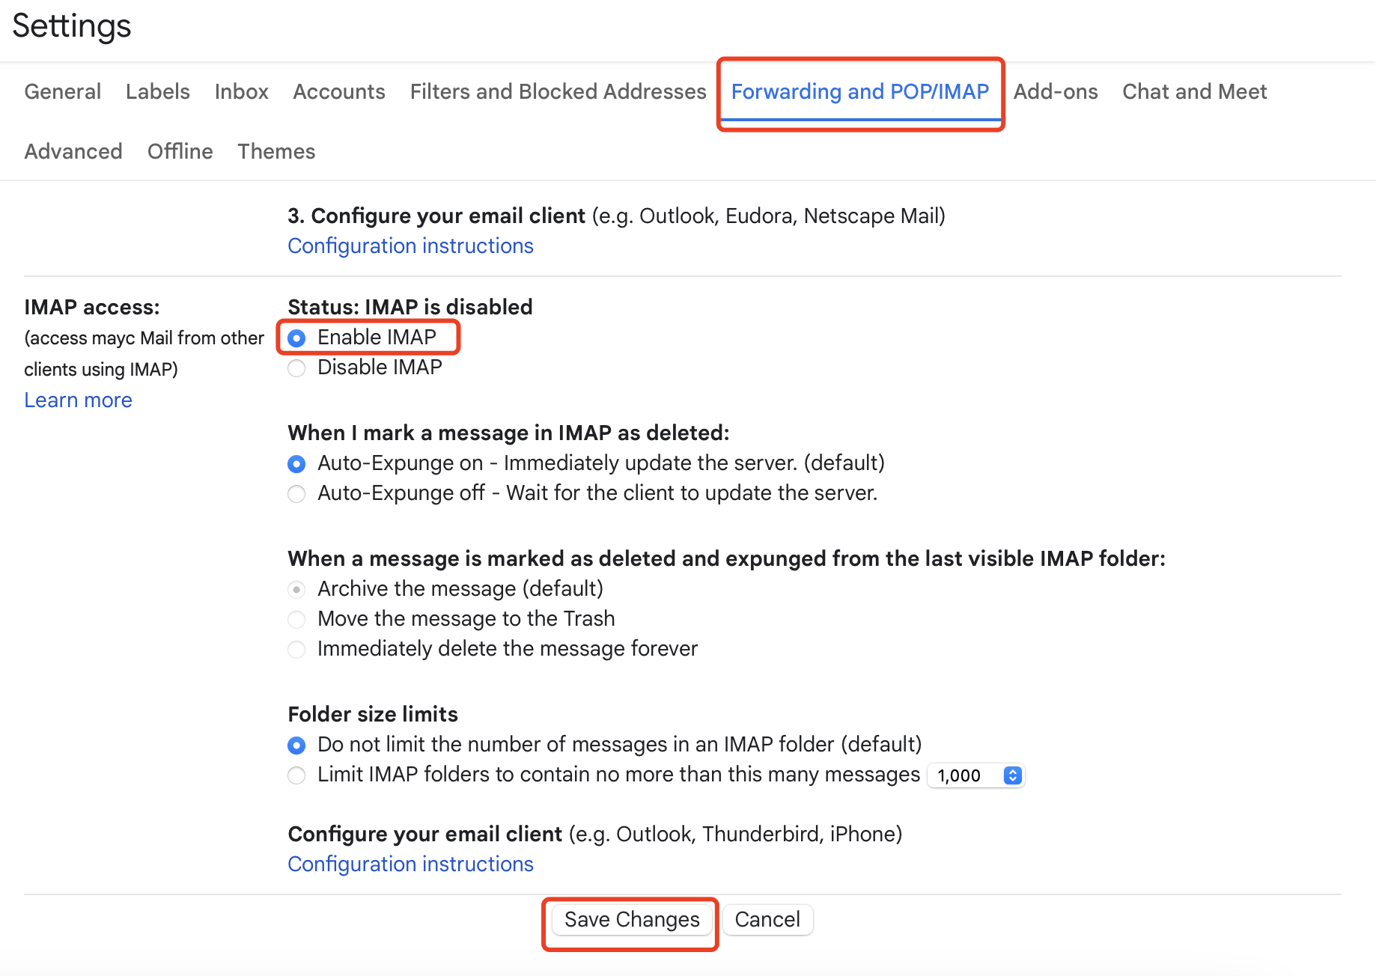1376x976 pixels.
Task: Select Limit IMAP folders message count option
Action: click(296, 775)
